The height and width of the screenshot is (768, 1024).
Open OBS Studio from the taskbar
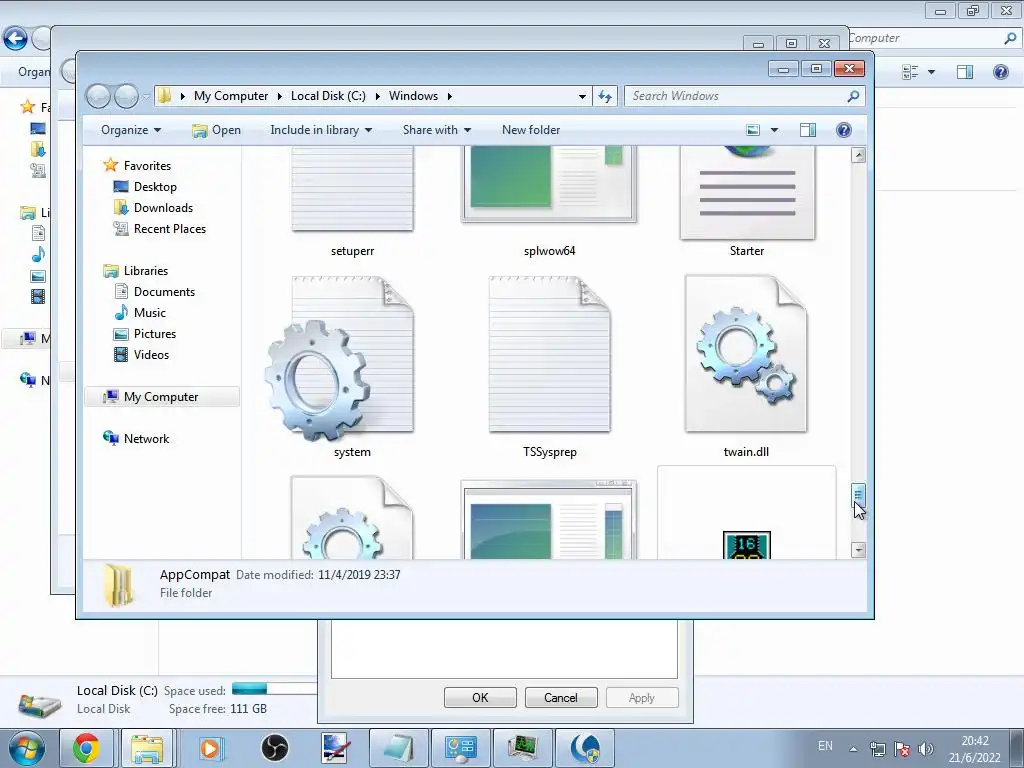(274, 748)
